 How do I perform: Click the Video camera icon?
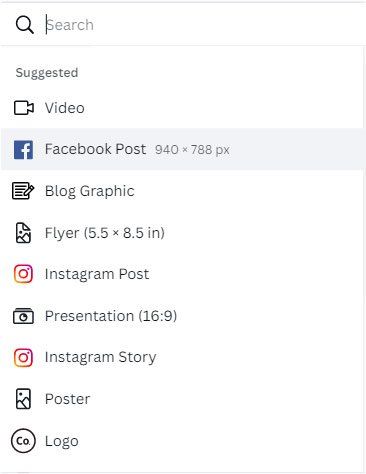coord(24,108)
